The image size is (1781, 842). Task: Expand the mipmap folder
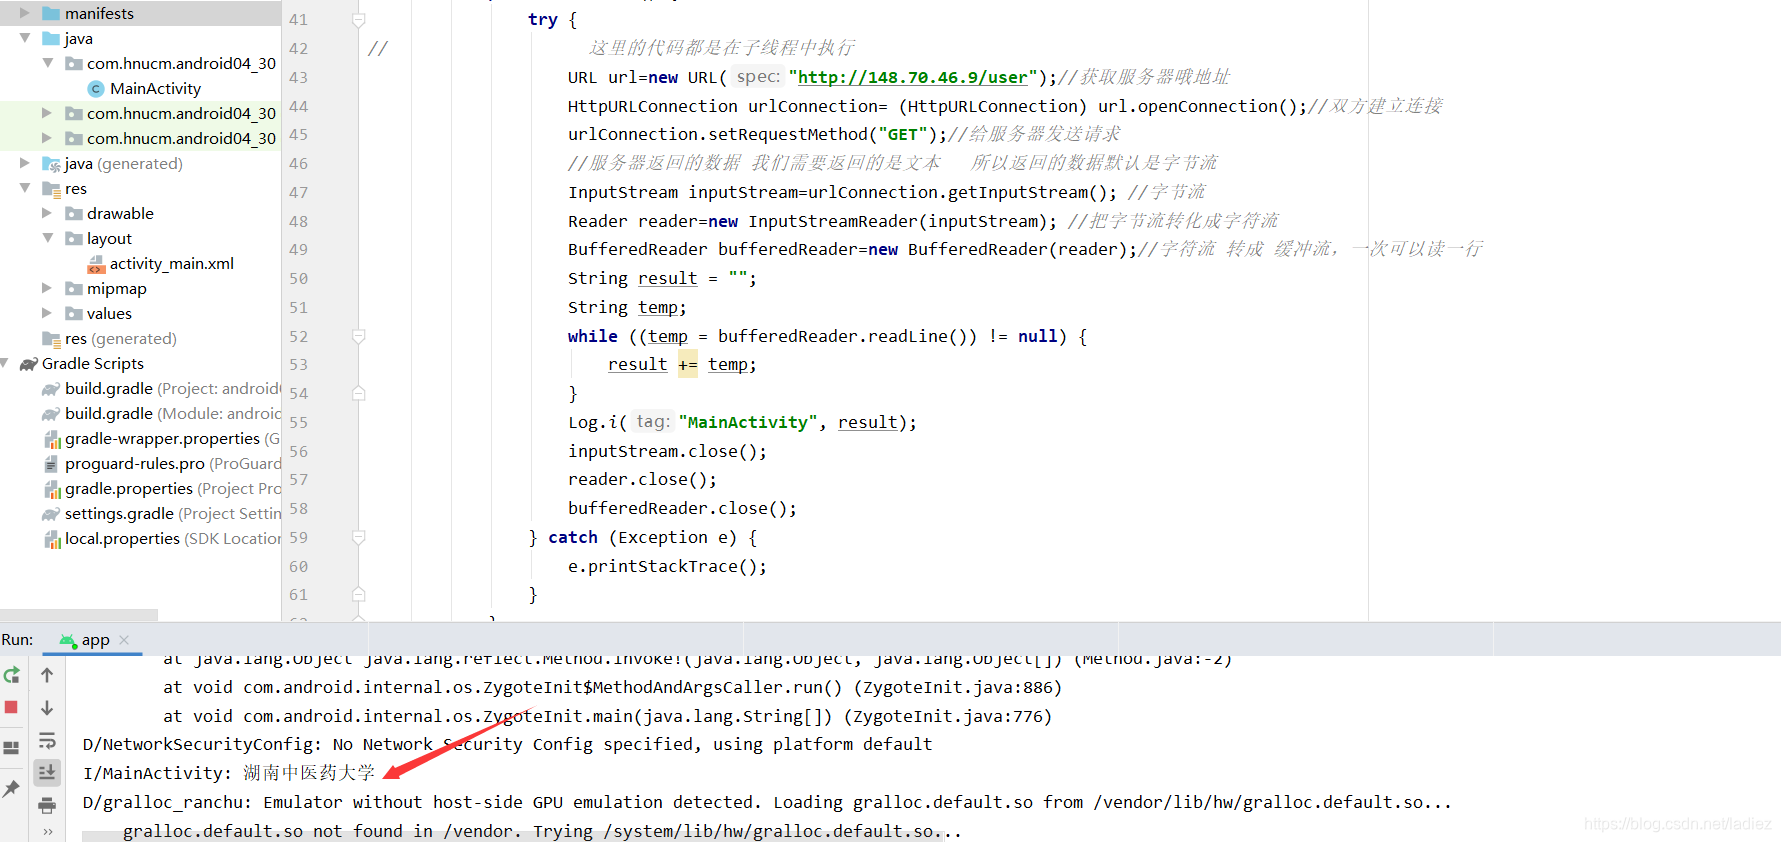pos(47,288)
